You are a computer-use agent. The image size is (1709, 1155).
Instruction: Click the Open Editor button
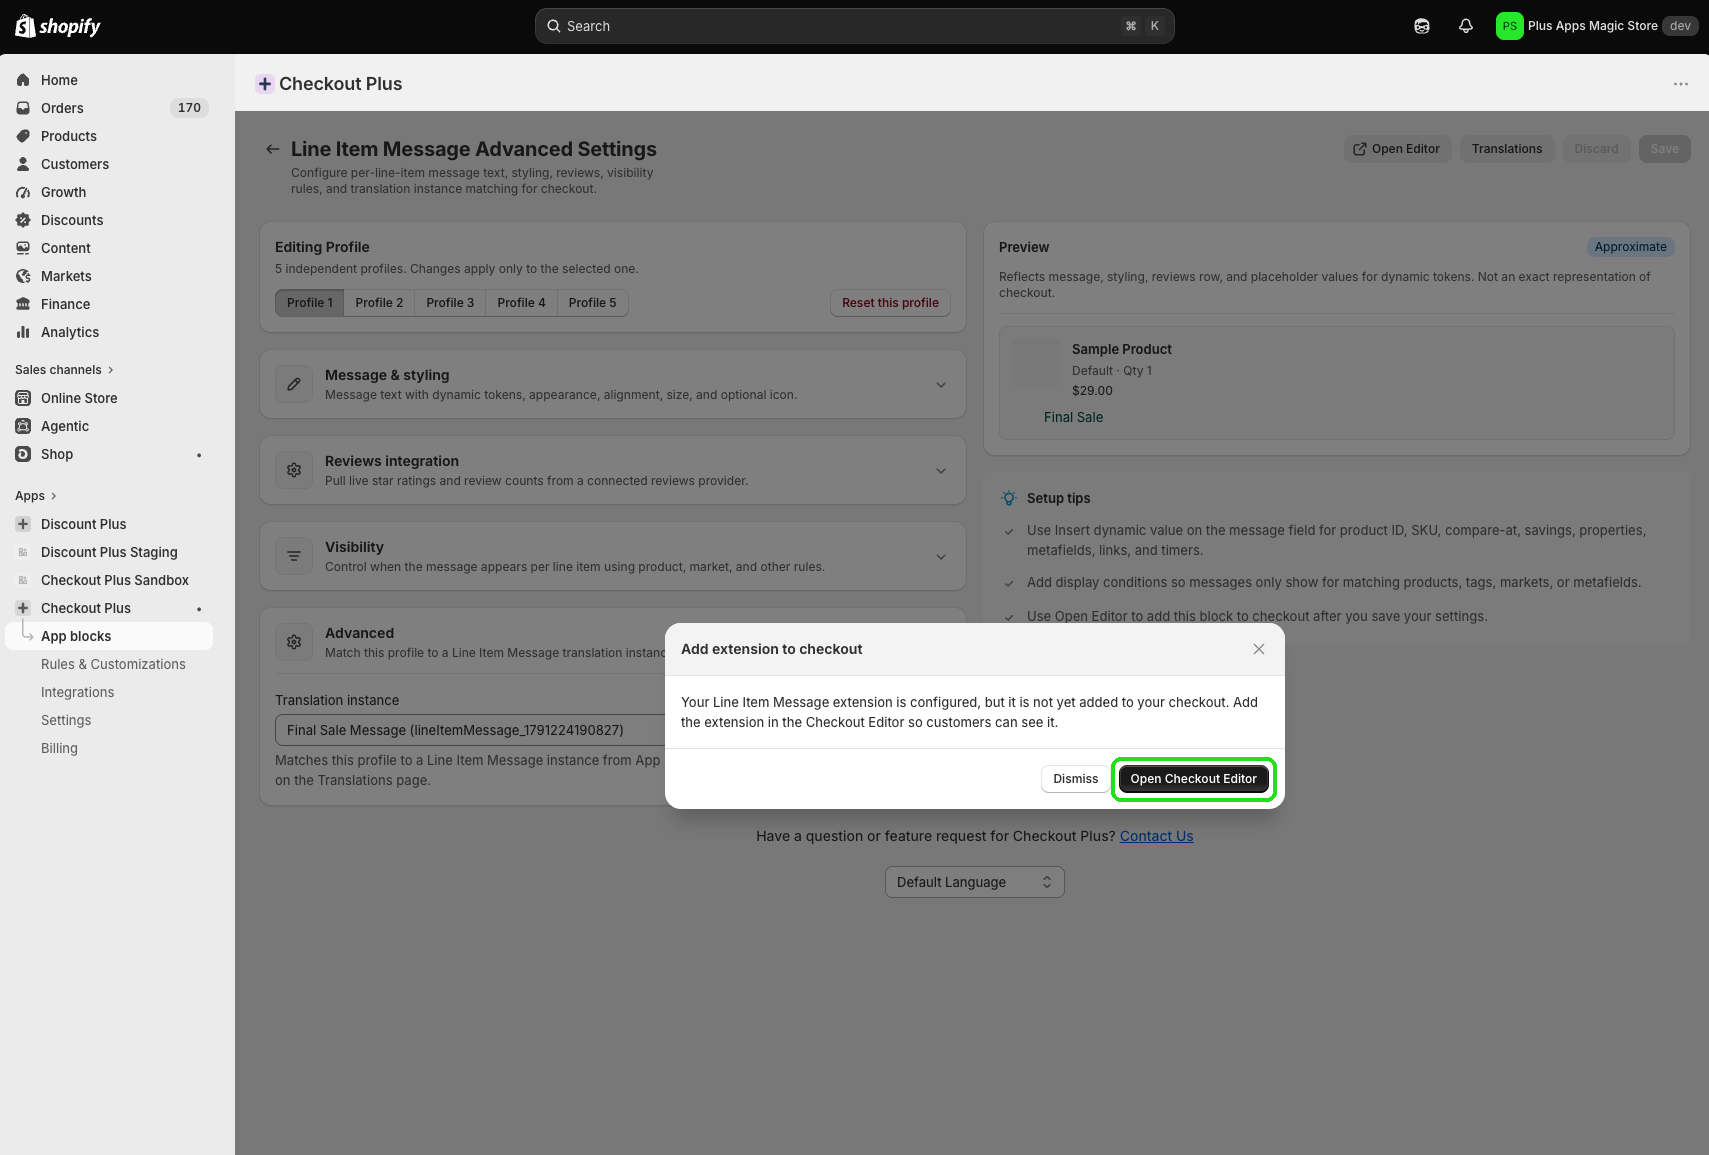[x=1397, y=149]
